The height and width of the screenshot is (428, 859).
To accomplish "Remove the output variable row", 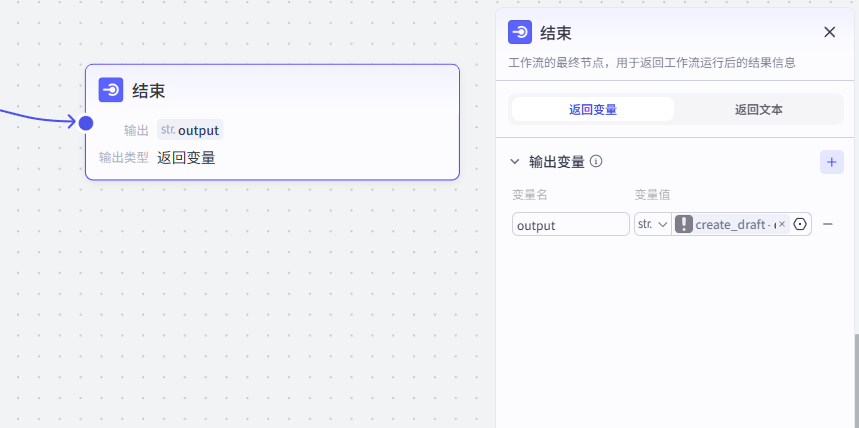I will pos(828,224).
